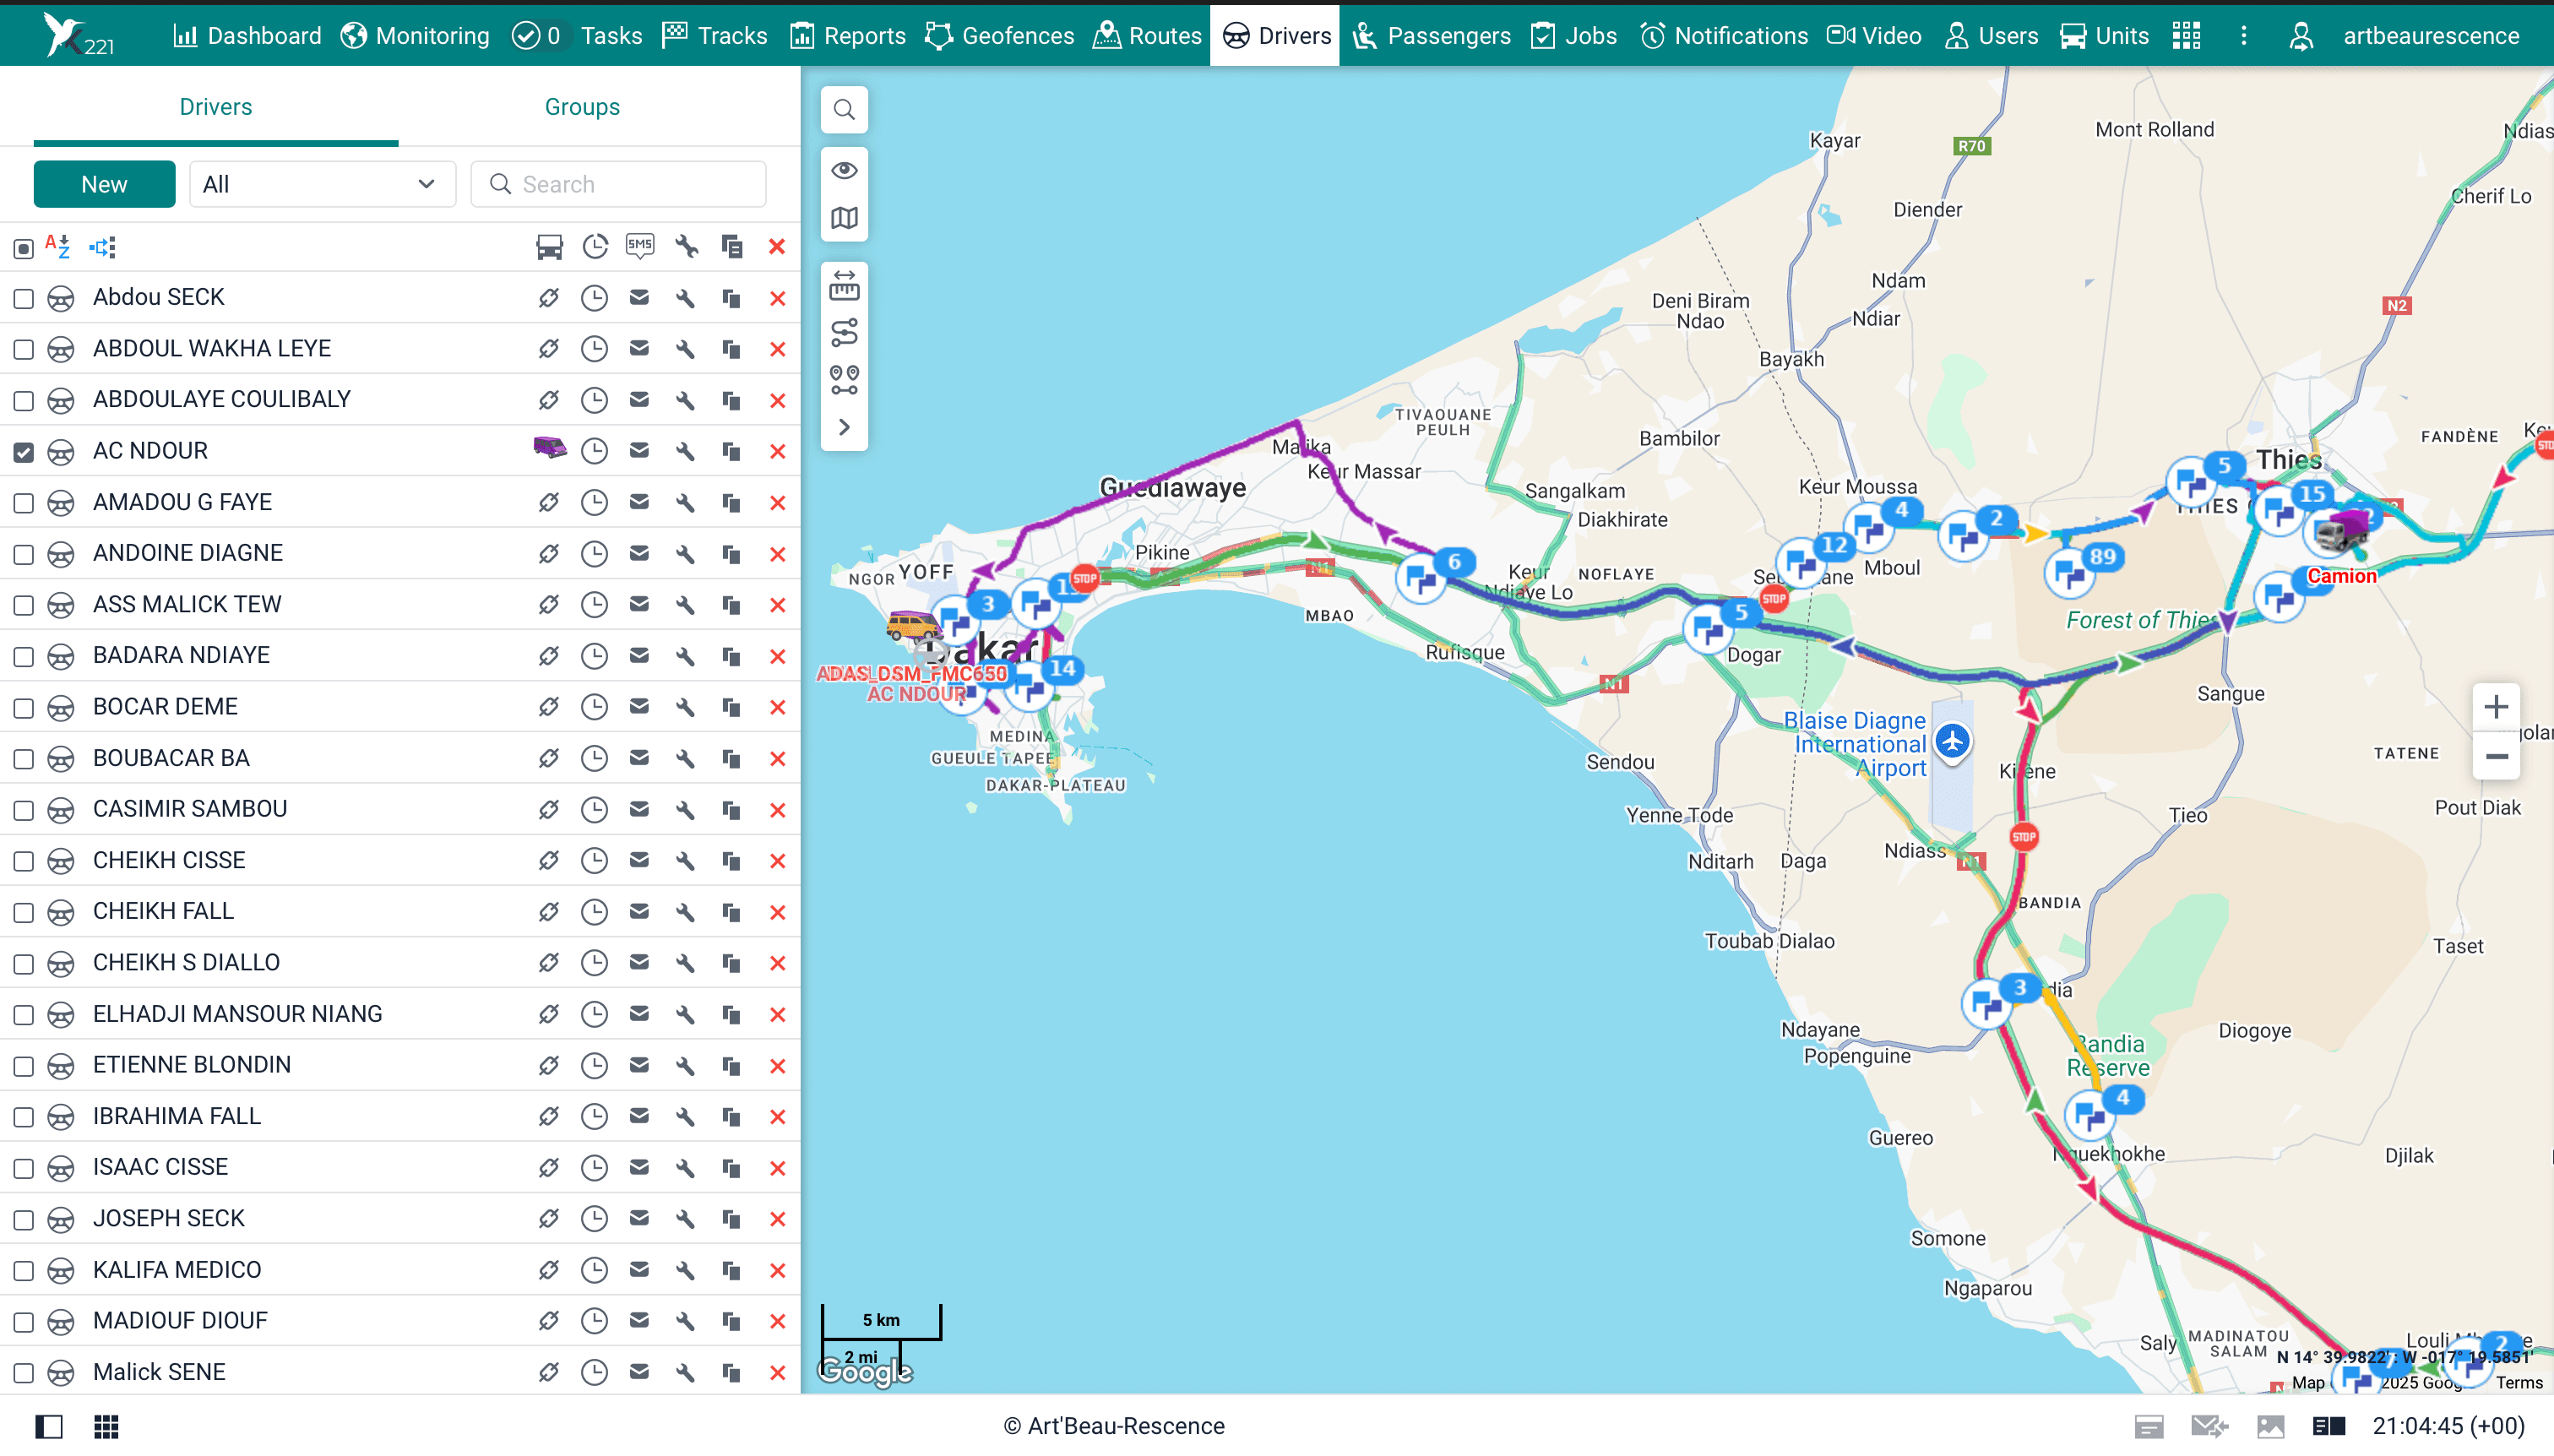Check the BADARA NDIAYE checkbox

pyautogui.click(x=24, y=657)
